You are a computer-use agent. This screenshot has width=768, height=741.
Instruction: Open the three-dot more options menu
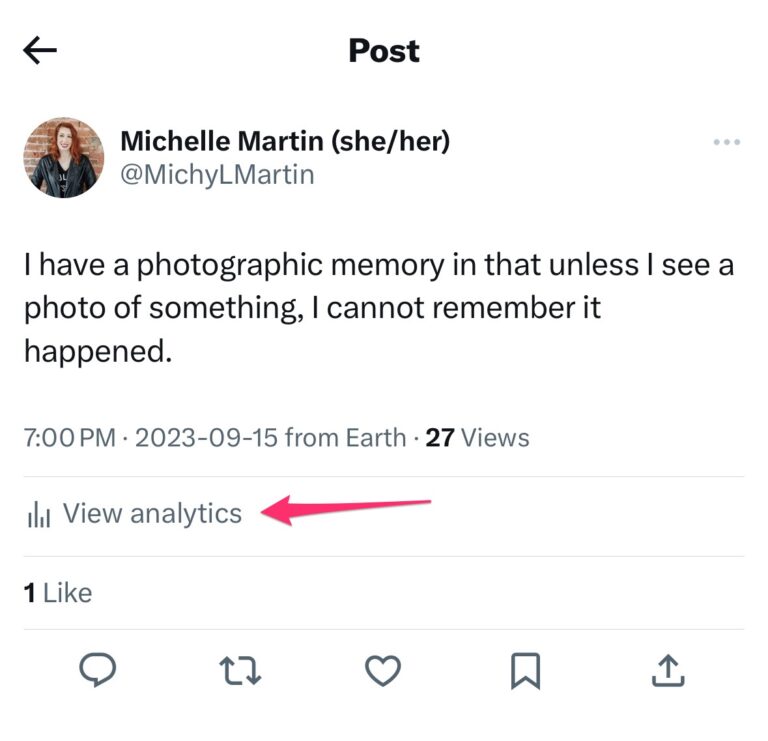click(727, 143)
